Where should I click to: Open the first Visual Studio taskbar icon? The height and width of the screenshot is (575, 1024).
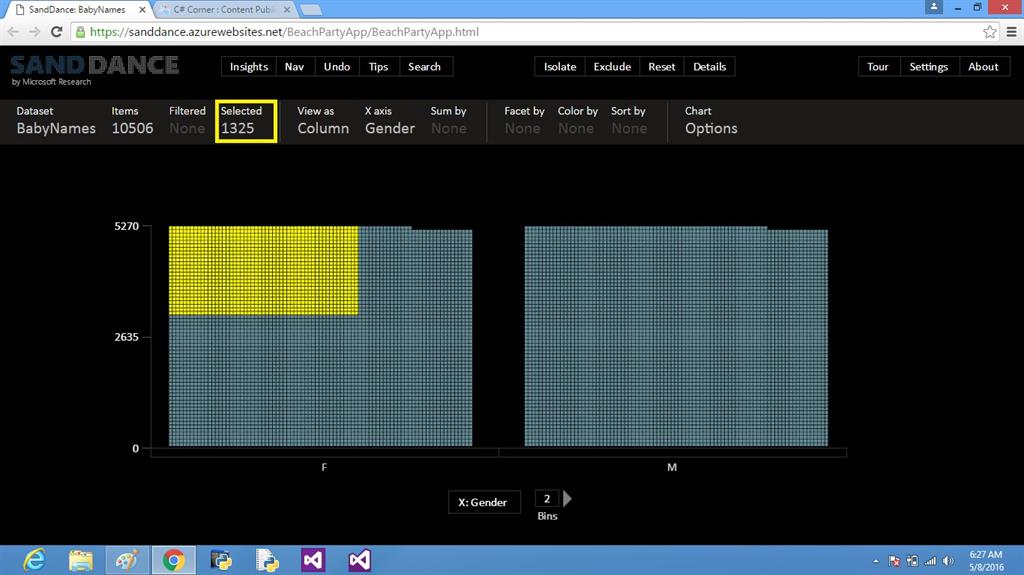(313, 560)
